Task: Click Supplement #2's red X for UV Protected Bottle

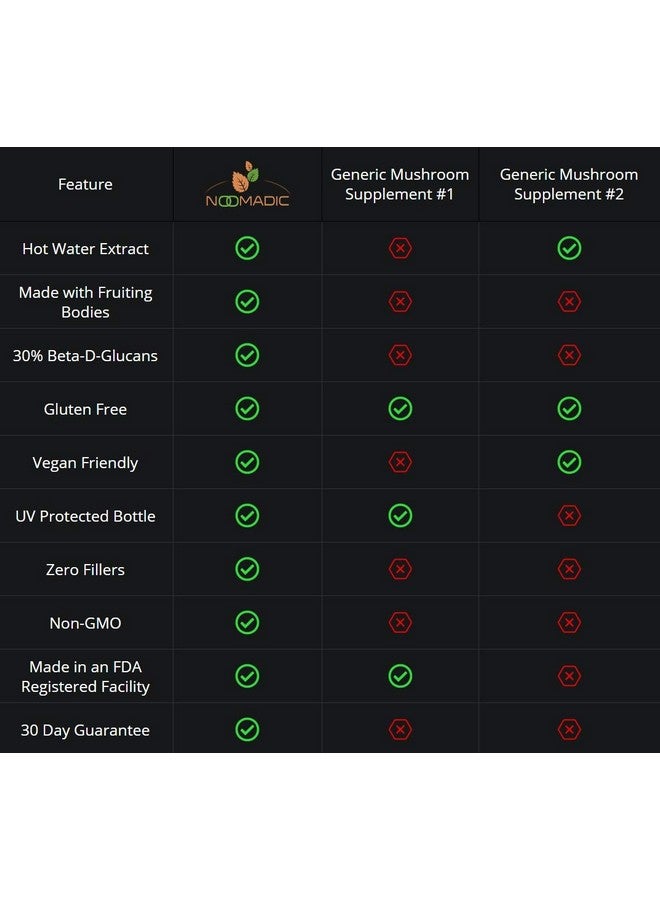Action: coord(569,515)
